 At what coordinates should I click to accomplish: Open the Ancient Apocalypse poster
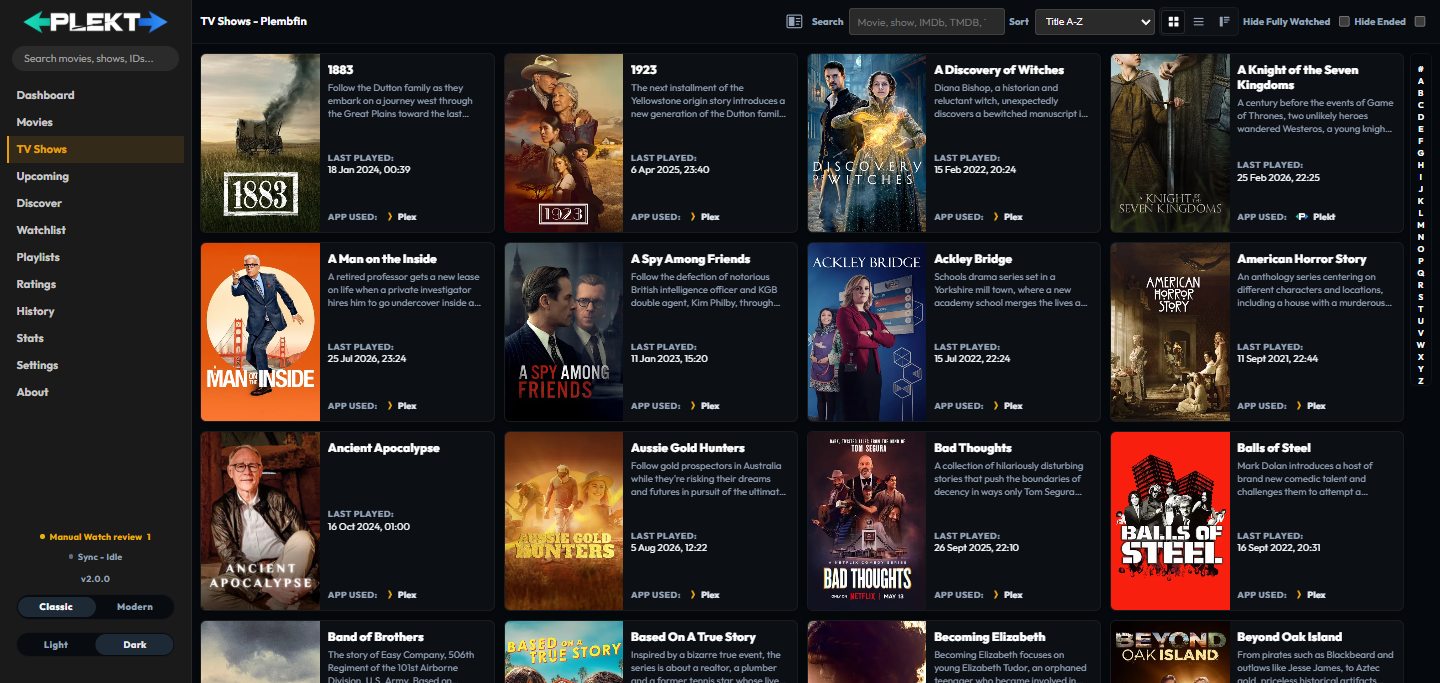260,521
